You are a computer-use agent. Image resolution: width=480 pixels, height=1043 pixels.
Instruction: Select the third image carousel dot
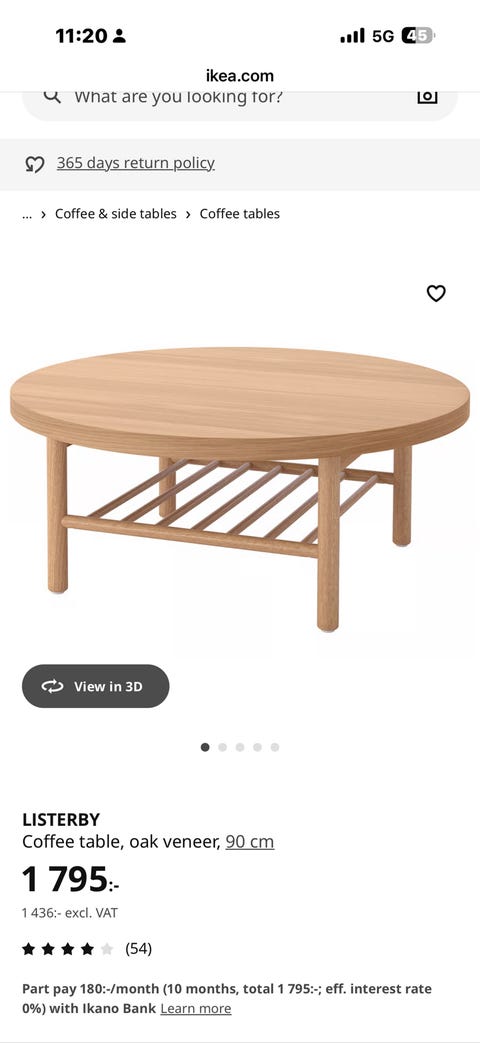[240, 747]
